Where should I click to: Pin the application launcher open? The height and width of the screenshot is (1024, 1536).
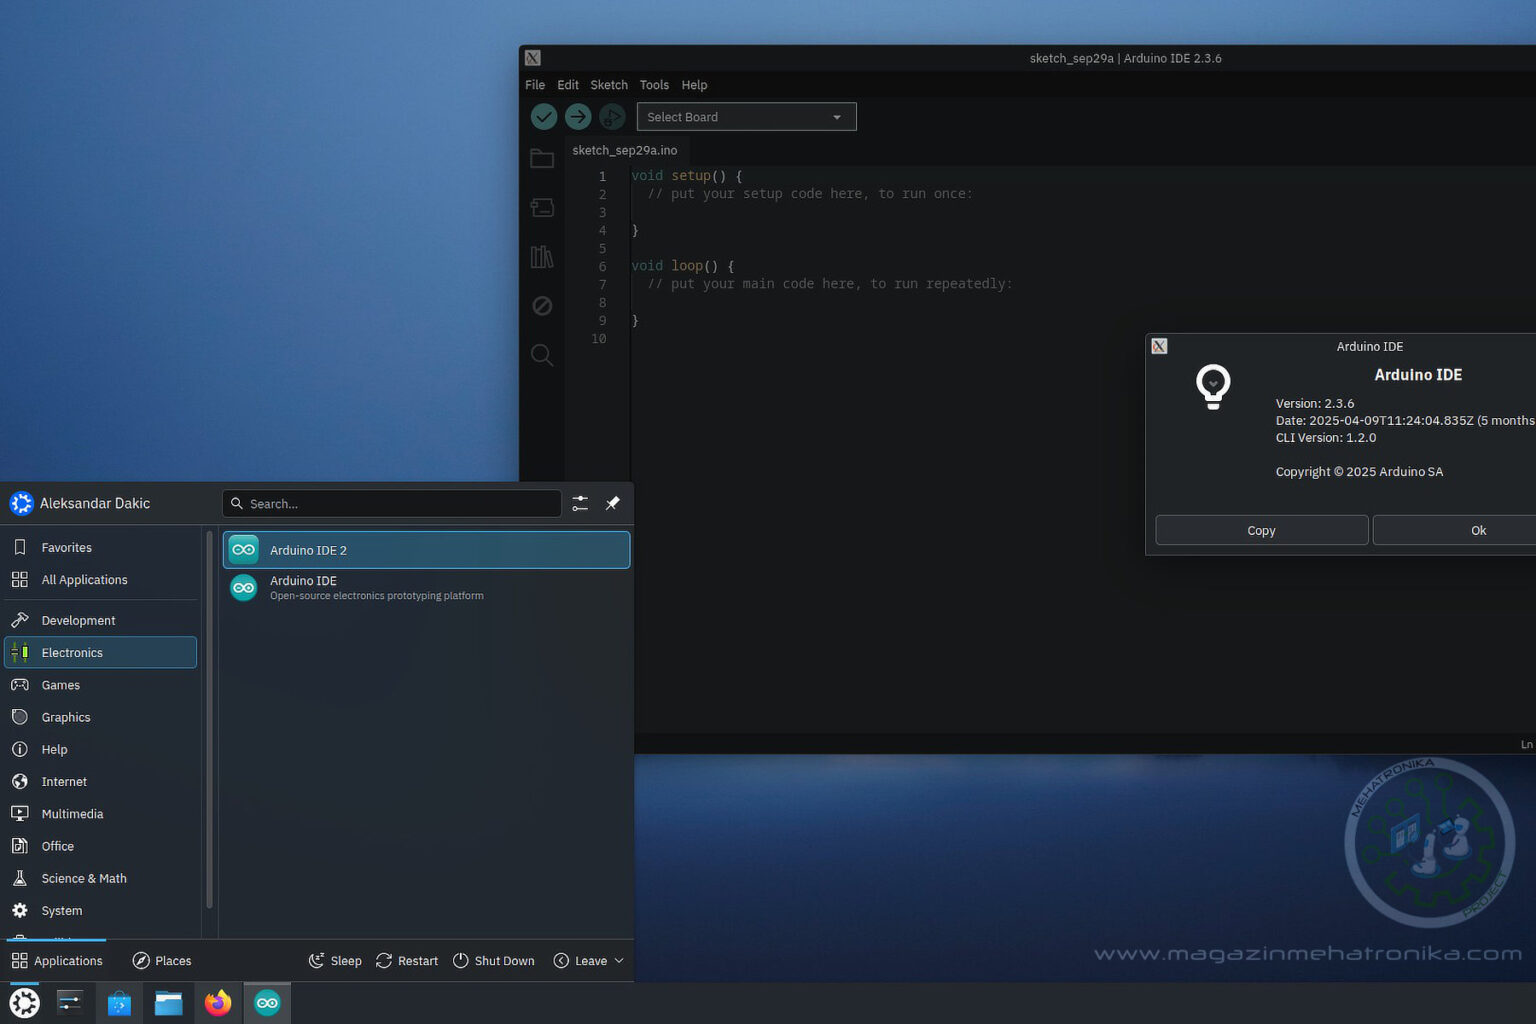612,503
